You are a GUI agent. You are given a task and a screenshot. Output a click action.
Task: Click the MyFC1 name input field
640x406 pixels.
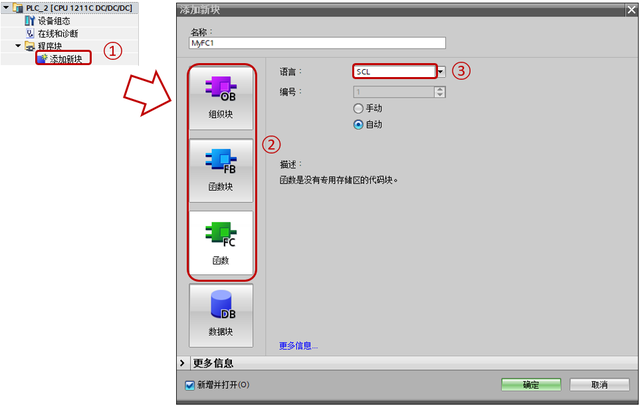317,43
